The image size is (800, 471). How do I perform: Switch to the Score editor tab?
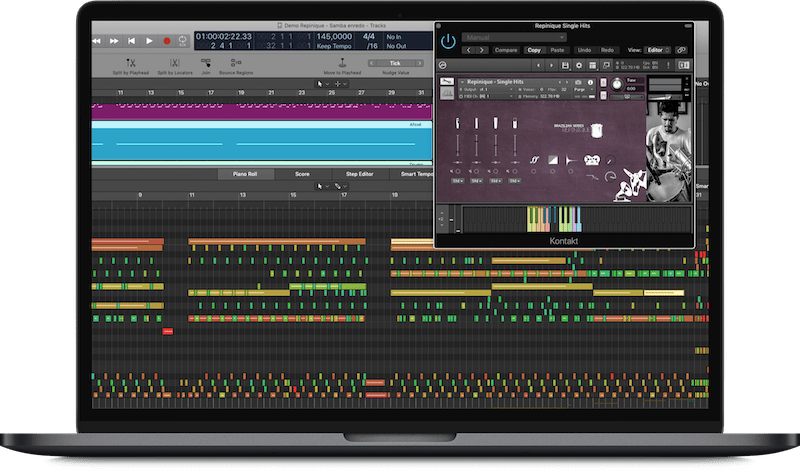click(302, 174)
